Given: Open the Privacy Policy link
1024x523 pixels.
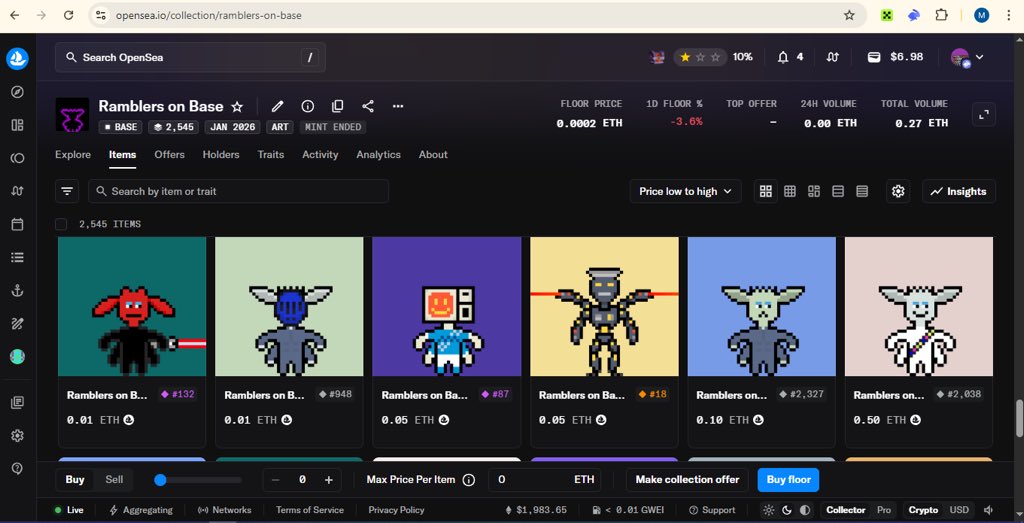Looking at the screenshot, I should 396,510.
